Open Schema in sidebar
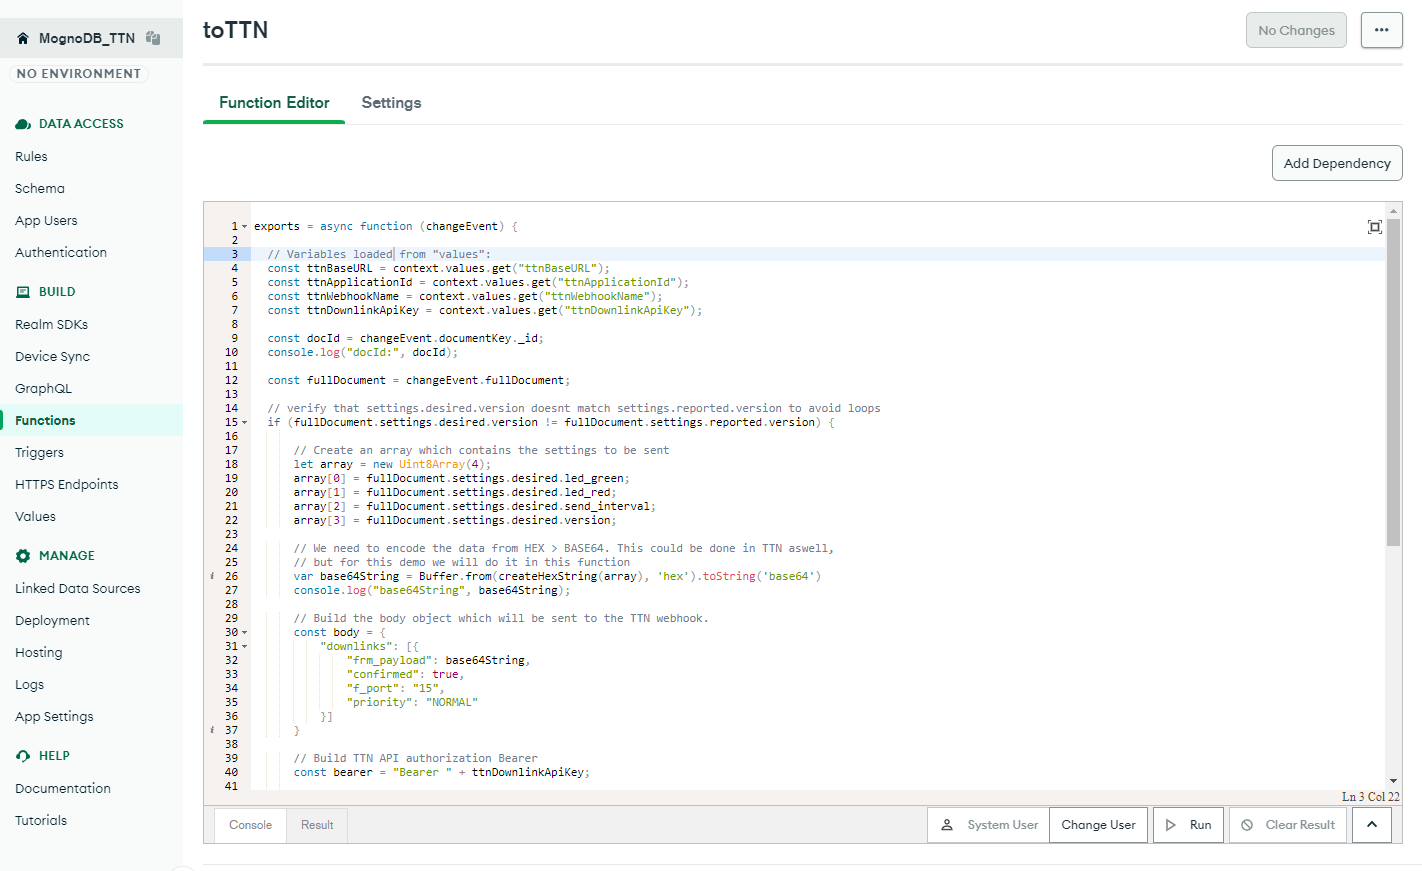The width and height of the screenshot is (1422, 871). click(40, 189)
